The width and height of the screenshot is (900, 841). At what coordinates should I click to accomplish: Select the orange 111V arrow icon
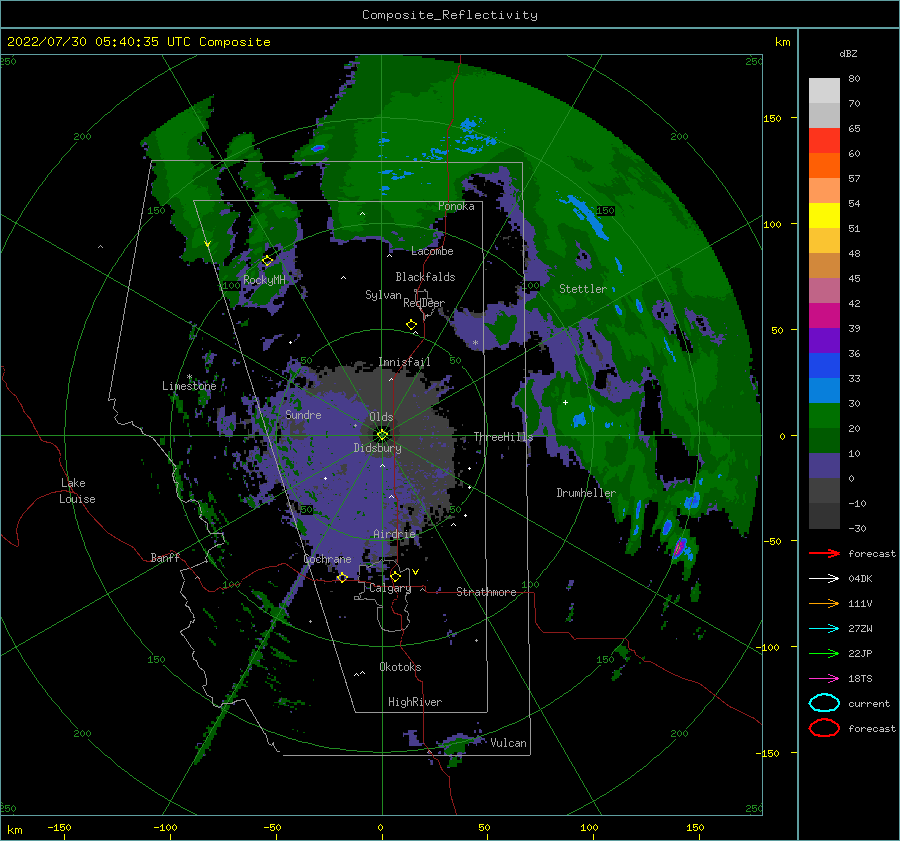point(824,603)
